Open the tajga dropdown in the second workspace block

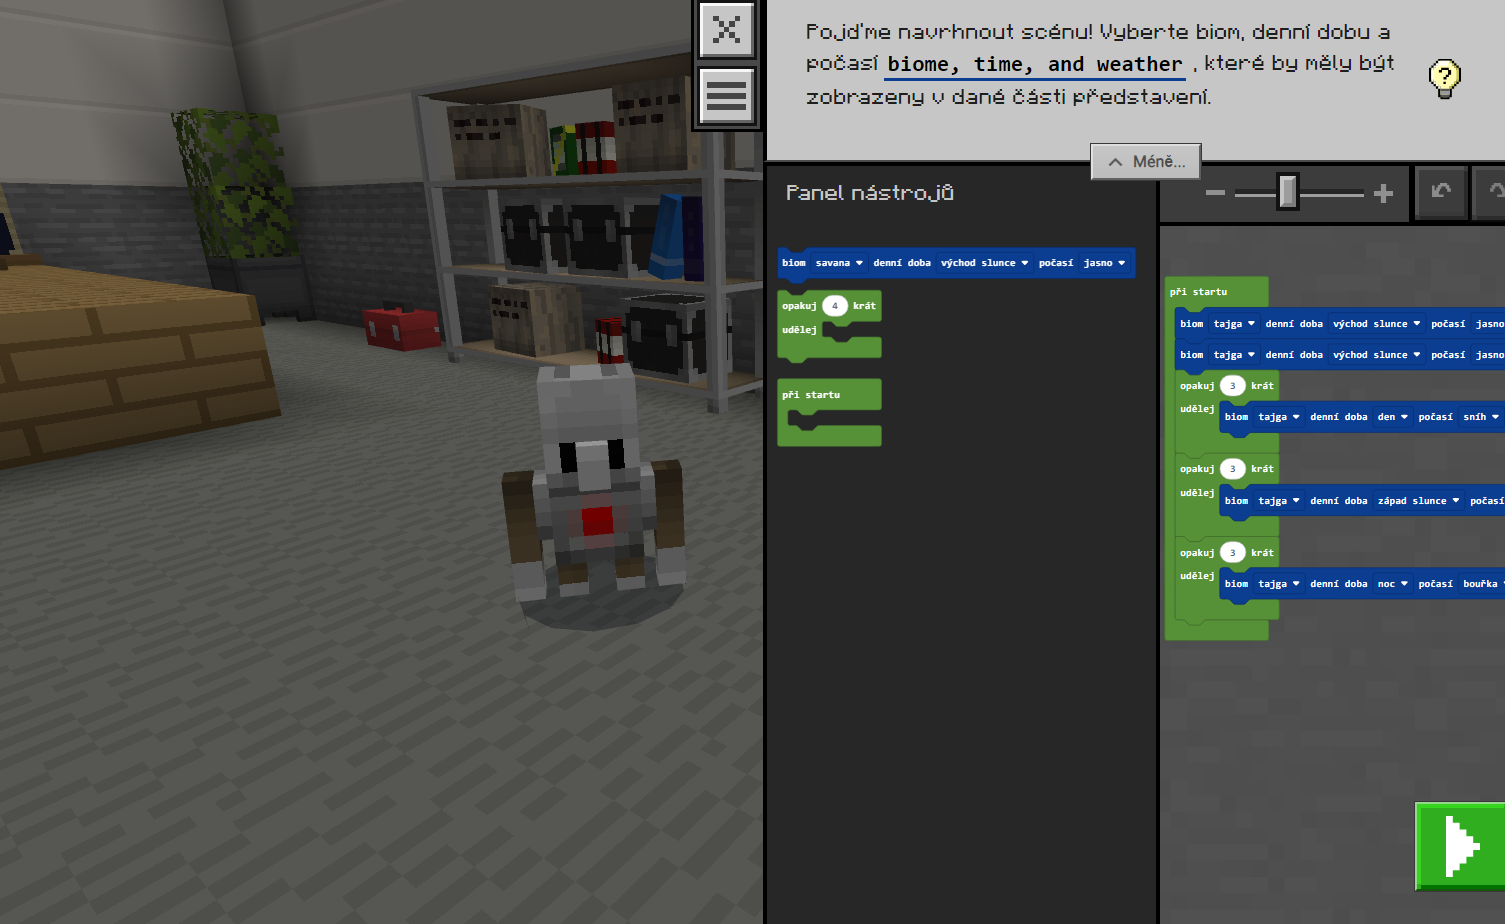click(1234, 355)
